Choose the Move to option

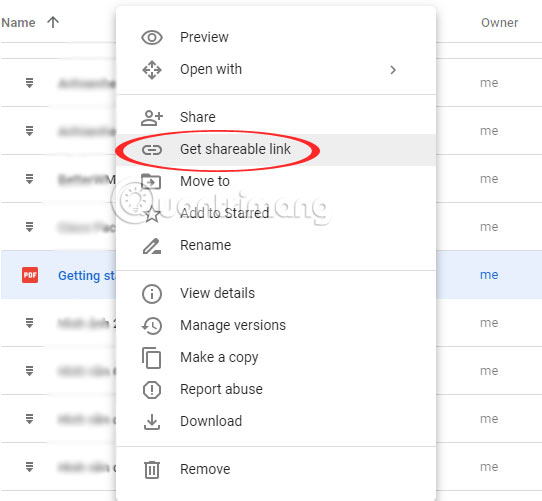tap(276, 181)
